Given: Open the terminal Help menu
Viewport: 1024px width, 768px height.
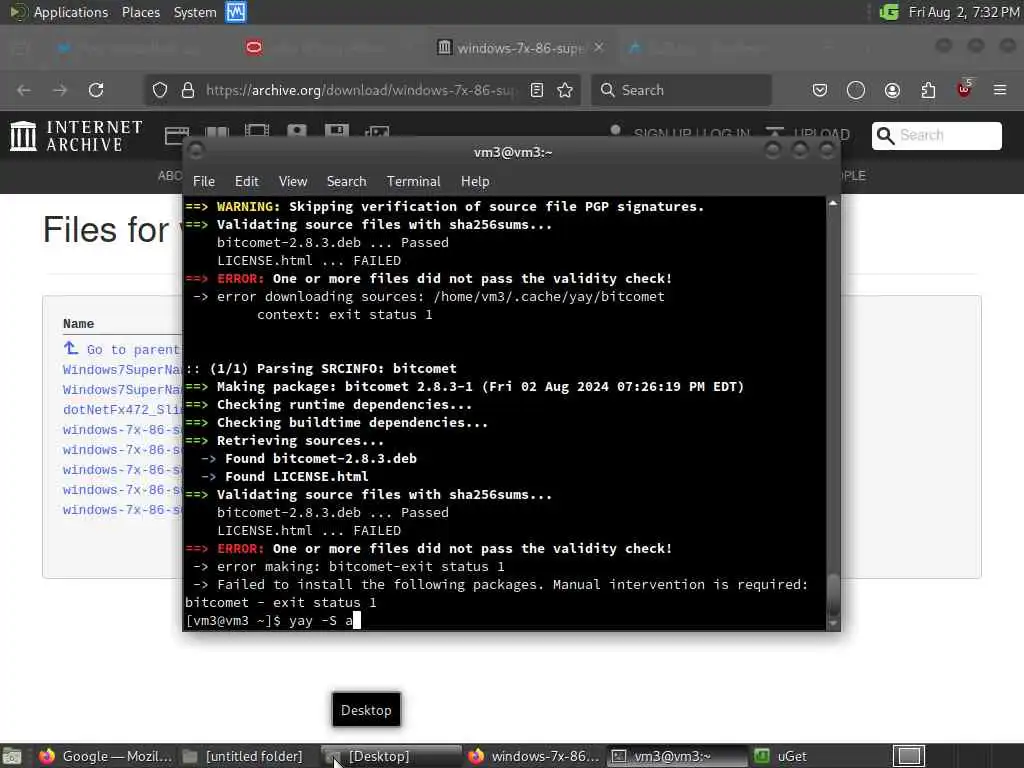Looking at the screenshot, I should 475,181.
